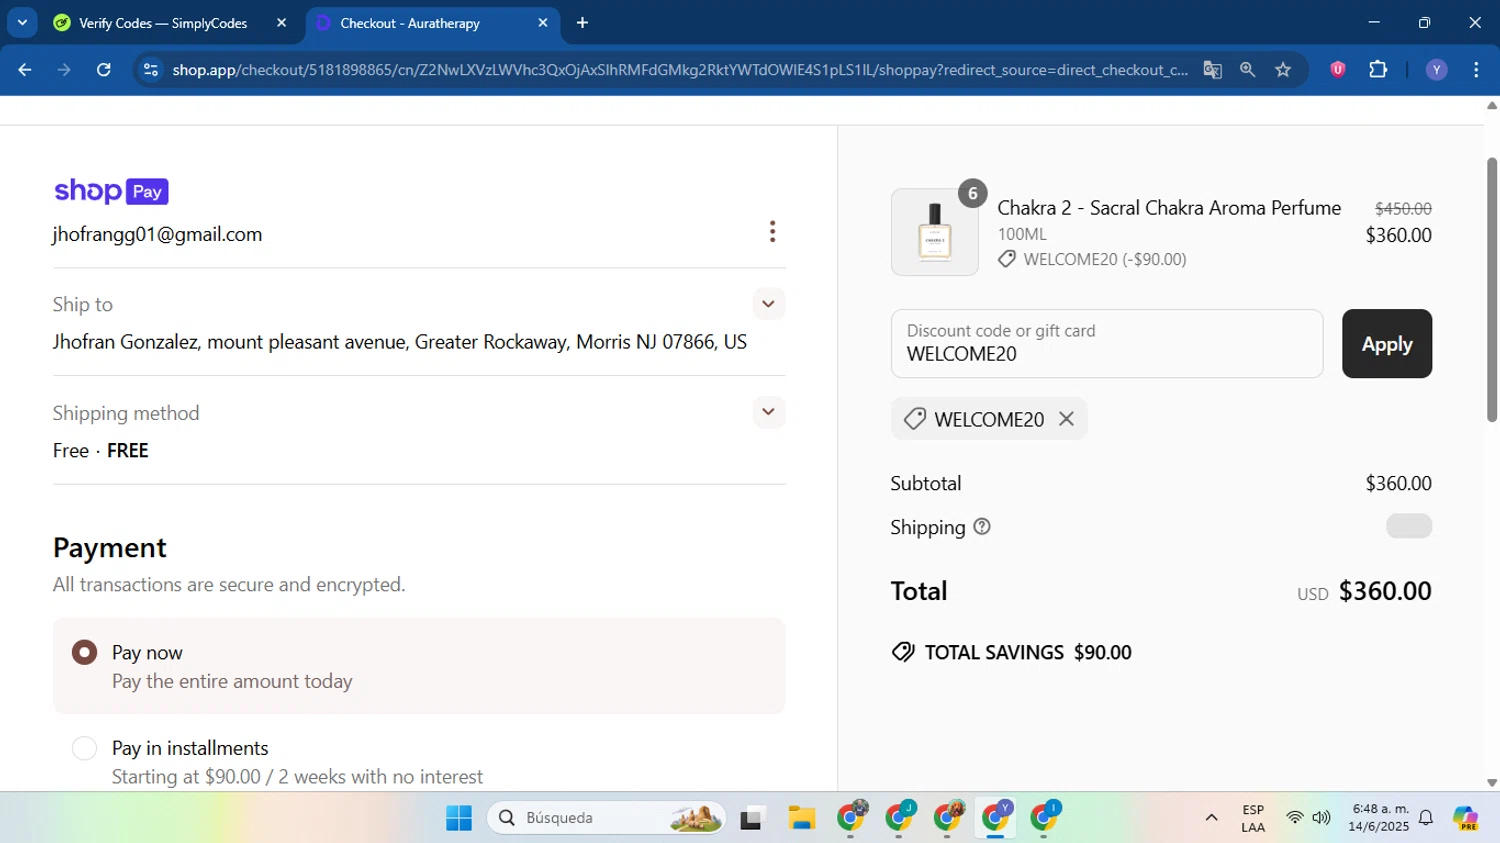Viewport: 1500px width, 843px height.
Task: Open account options three-dot menu
Action: tap(772, 232)
